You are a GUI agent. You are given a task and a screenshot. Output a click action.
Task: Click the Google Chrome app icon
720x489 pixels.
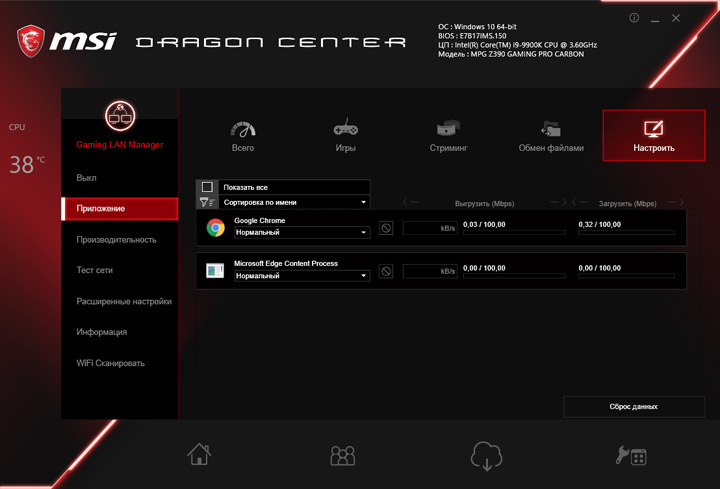215,228
